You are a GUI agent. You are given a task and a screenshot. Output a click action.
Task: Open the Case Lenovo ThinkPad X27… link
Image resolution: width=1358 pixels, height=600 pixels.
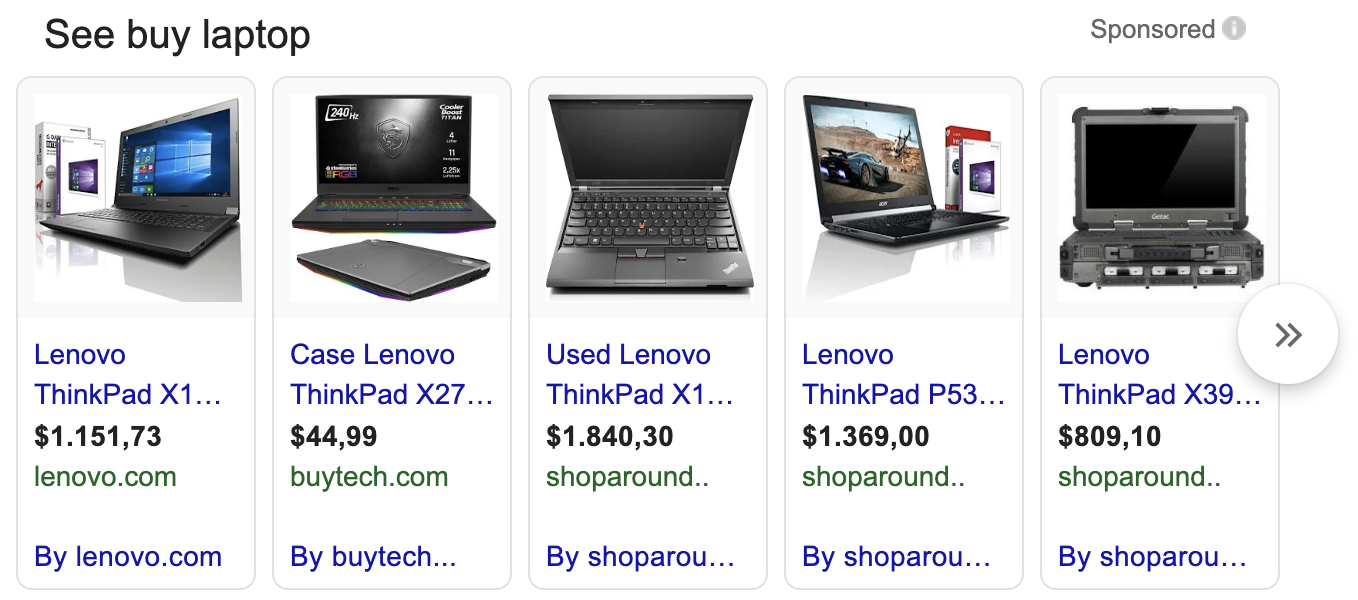pos(392,374)
